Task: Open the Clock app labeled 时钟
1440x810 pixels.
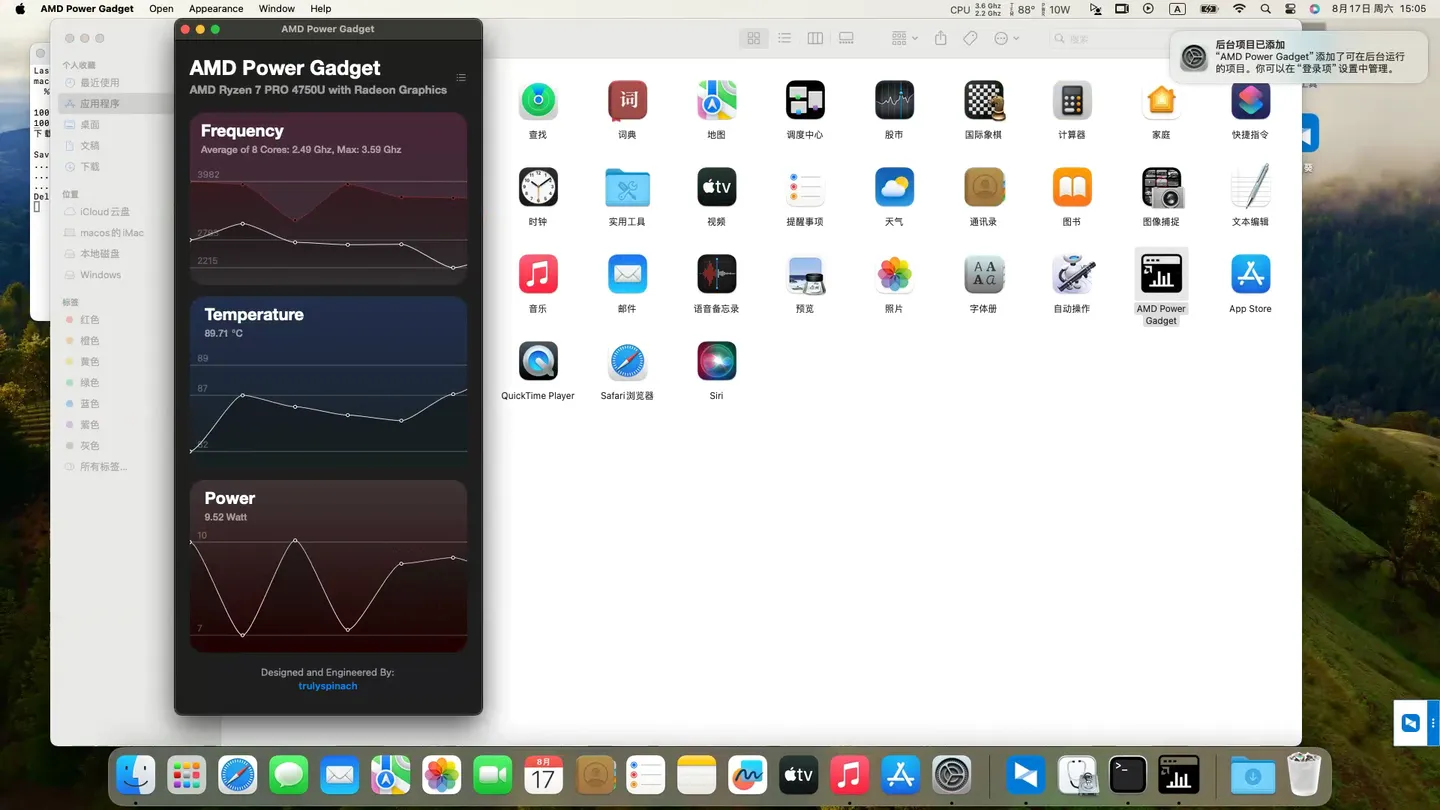Action: (538, 187)
